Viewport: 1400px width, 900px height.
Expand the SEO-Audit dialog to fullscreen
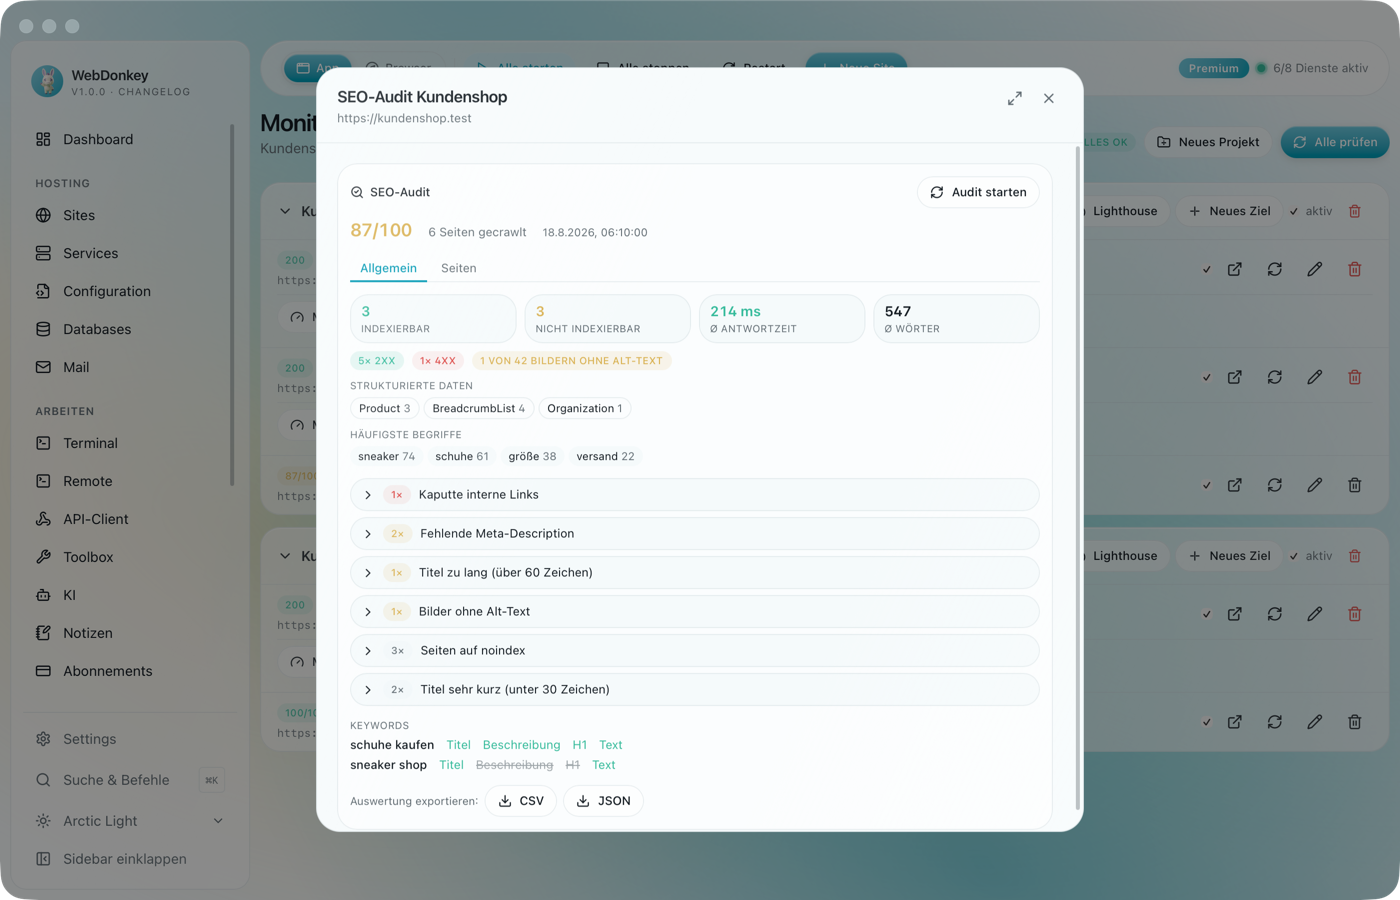click(1015, 98)
